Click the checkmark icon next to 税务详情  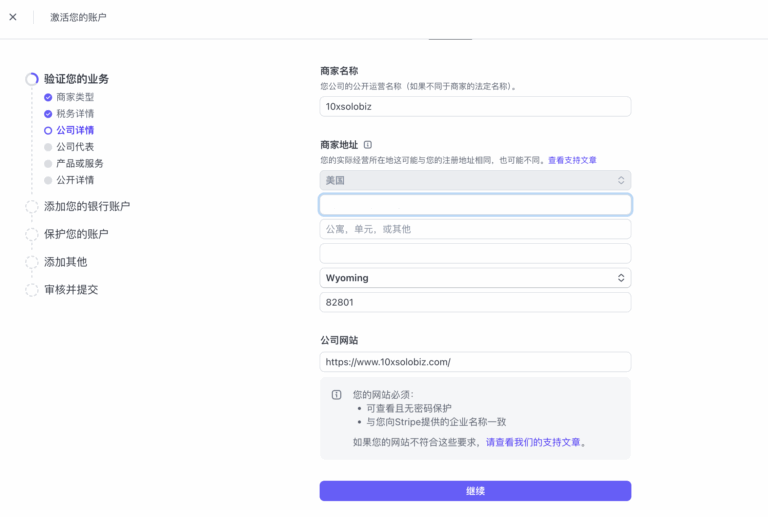pyautogui.click(x=48, y=114)
